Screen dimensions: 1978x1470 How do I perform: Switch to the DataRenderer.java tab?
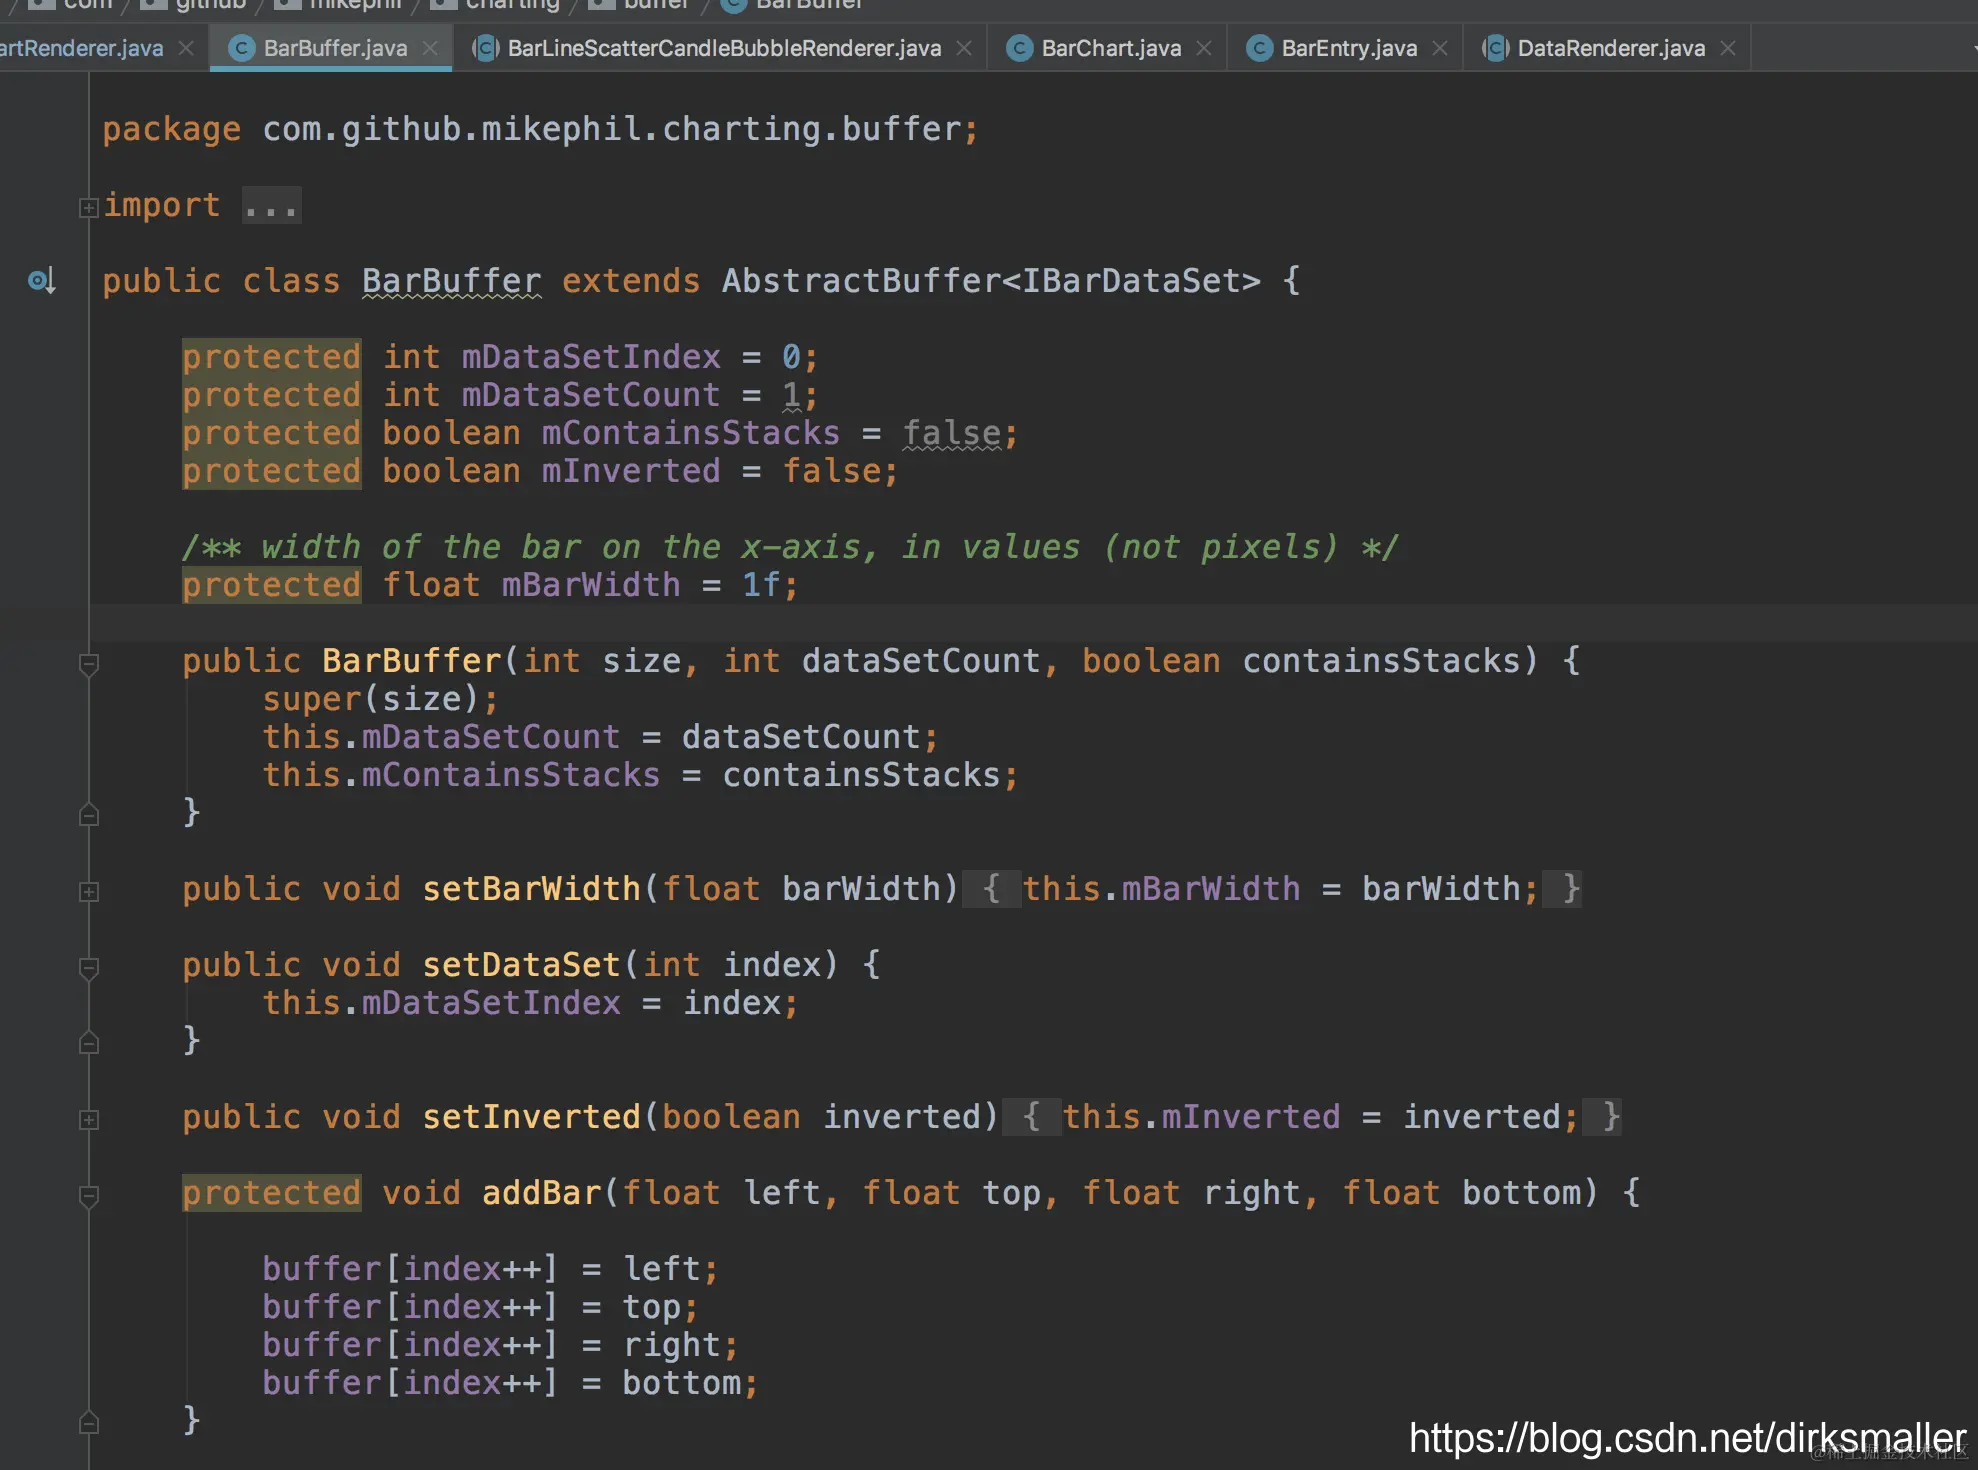click(1610, 48)
